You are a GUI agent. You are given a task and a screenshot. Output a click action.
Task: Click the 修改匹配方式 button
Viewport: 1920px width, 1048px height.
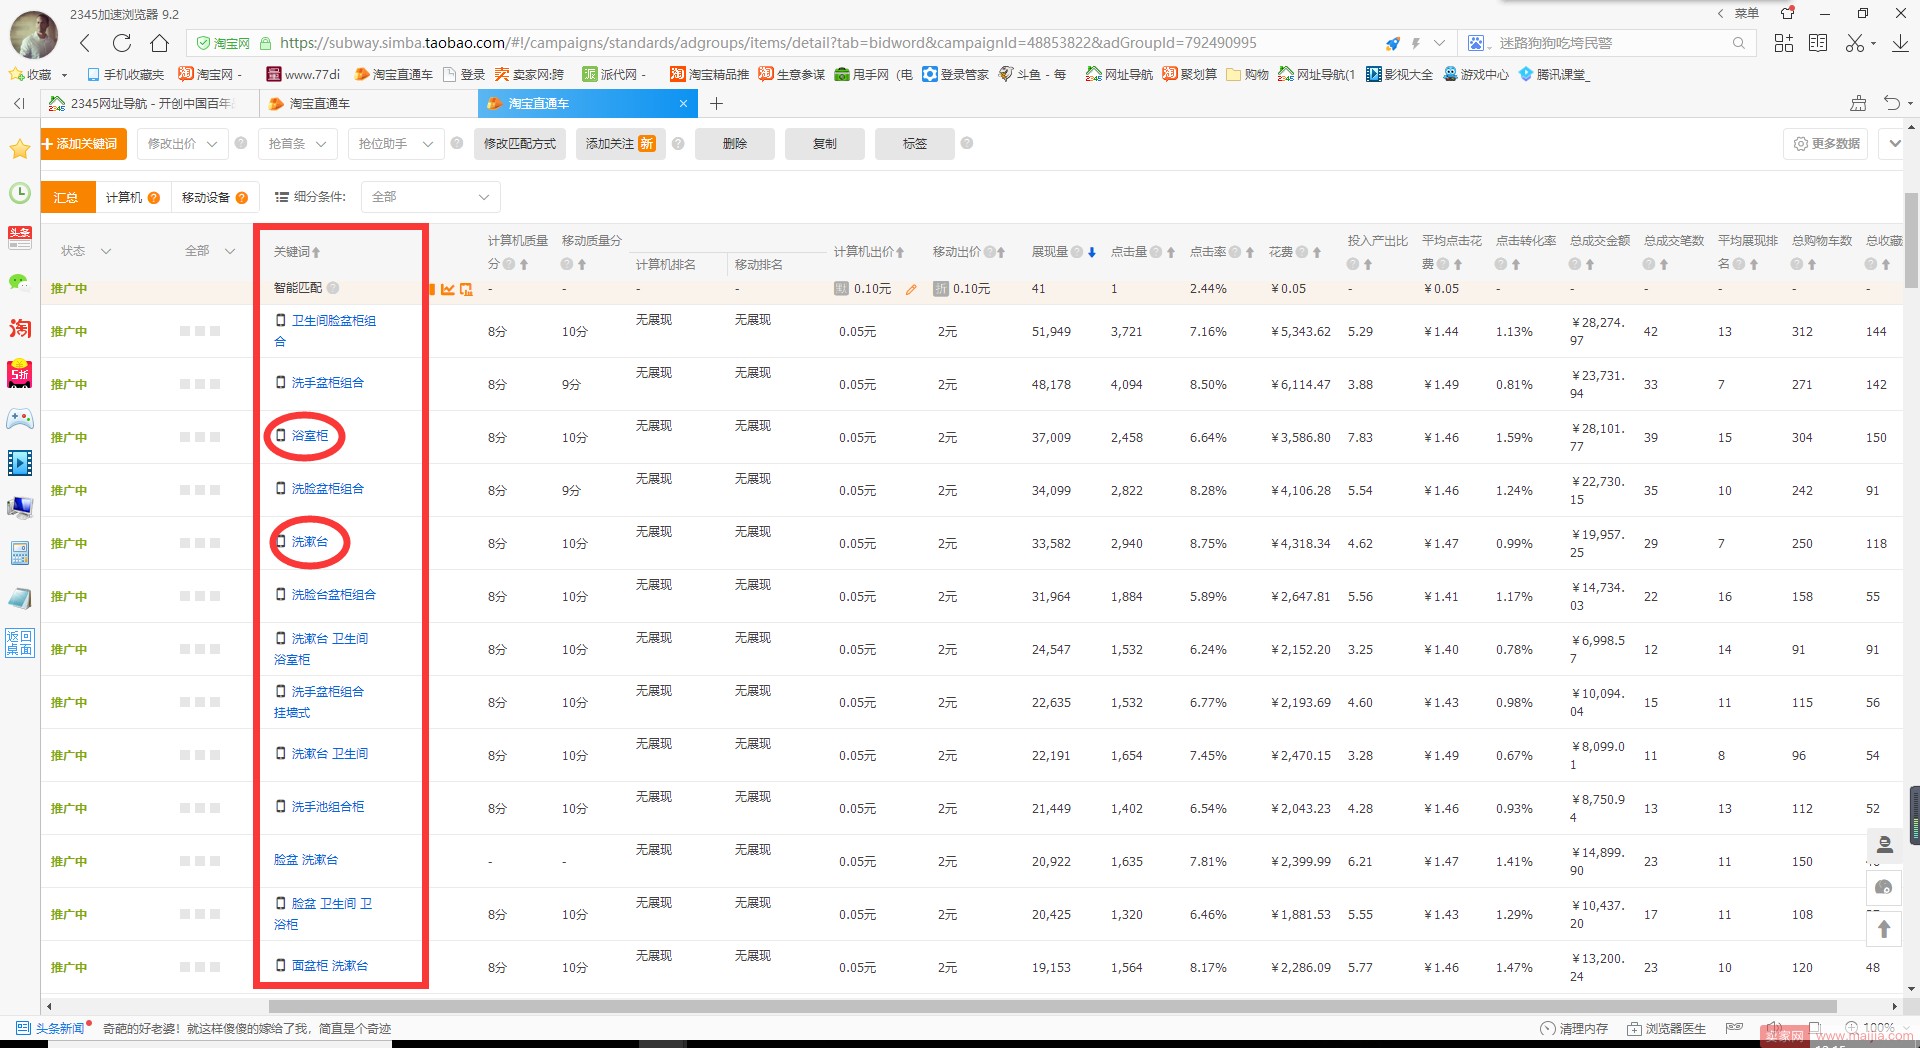[520, 144]
